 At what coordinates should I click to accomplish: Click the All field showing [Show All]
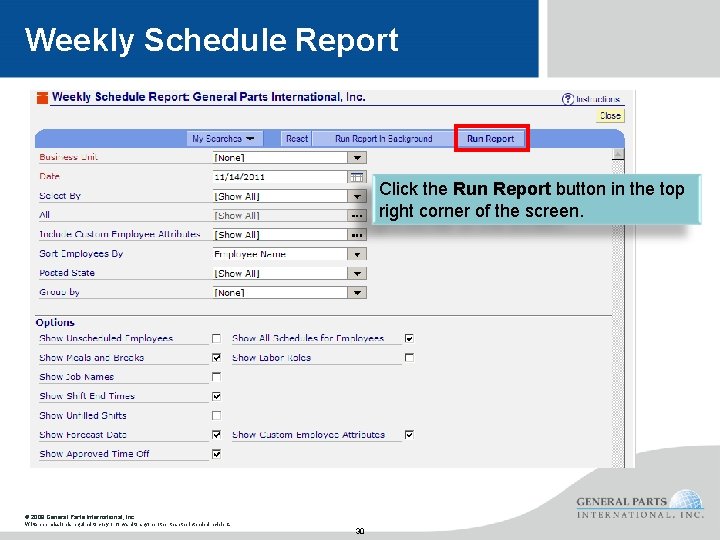pyautogui.click(x=280, y=215)
